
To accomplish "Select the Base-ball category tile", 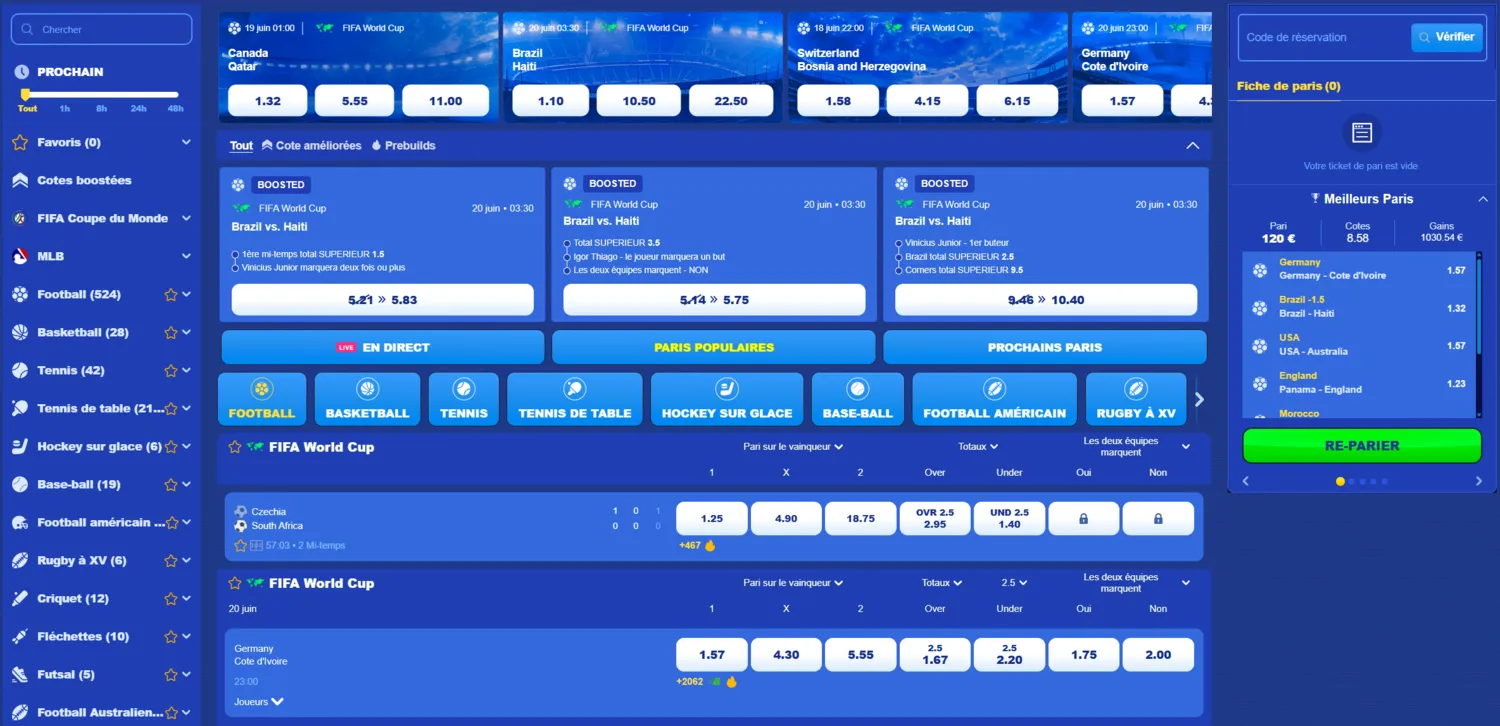I will click(x=857, y=399).
